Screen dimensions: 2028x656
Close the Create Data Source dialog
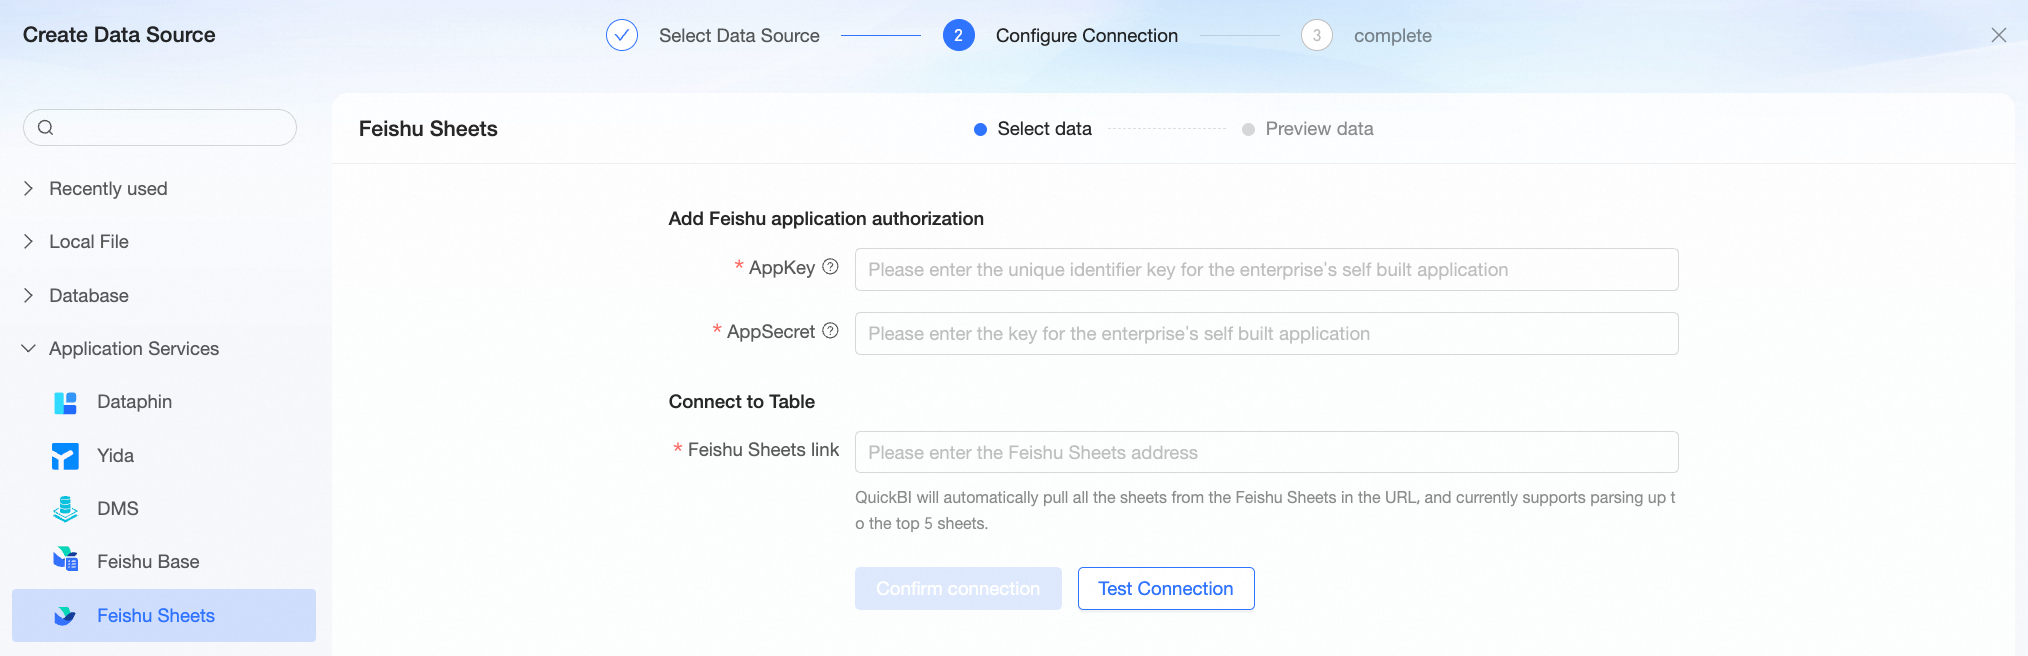point(1999,35)
